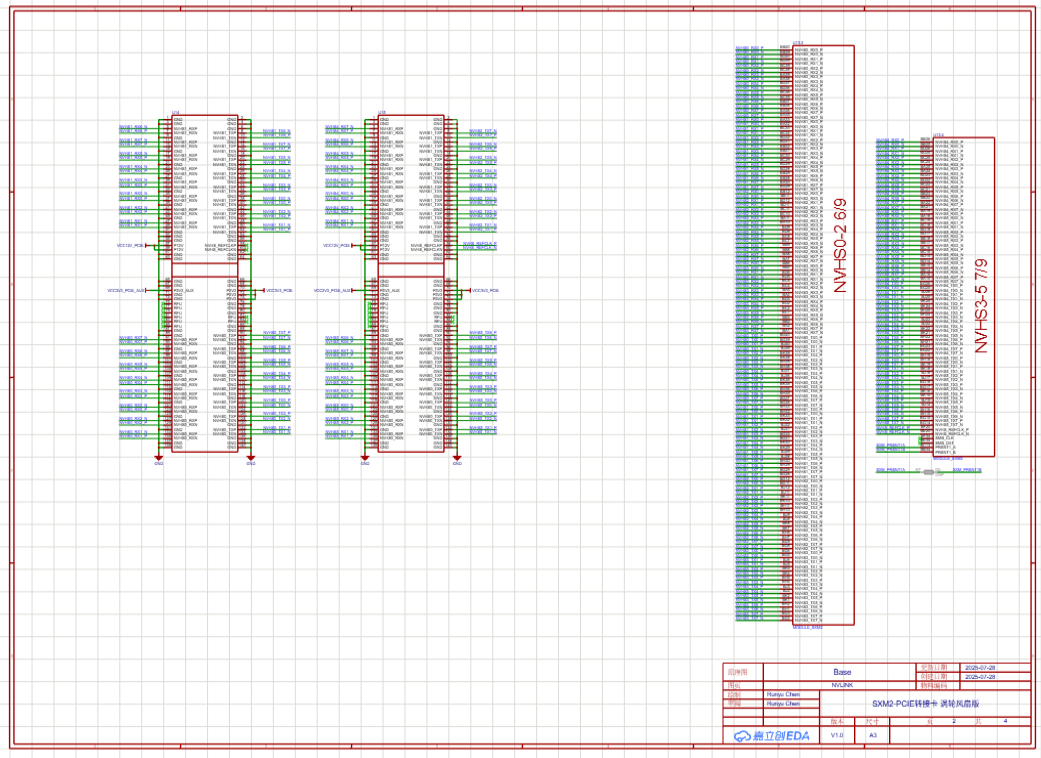Click VCC12V_PCIE net flag on second connector
The width and height of the screenshot is (1041, 758).
tap(337, 245)
